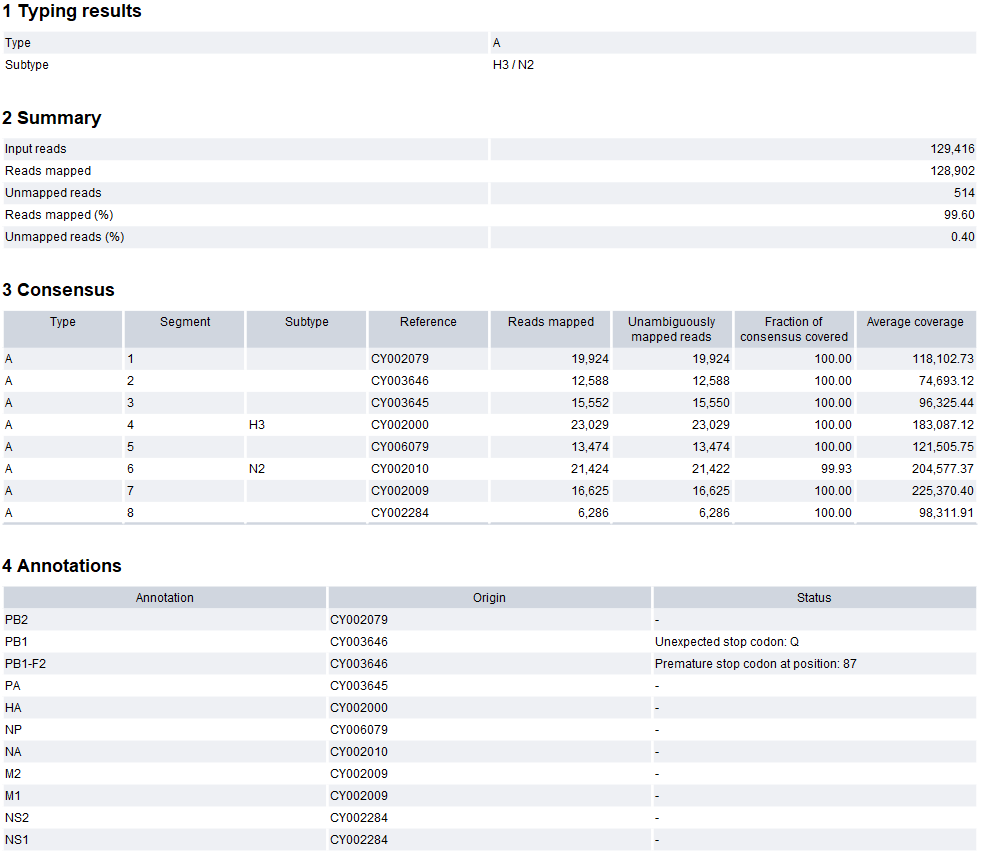Click 'Premature stop codon at position: 87'
Image resolution: width=982 pixels, height=856 pixels.
click(x=756, y=664)
